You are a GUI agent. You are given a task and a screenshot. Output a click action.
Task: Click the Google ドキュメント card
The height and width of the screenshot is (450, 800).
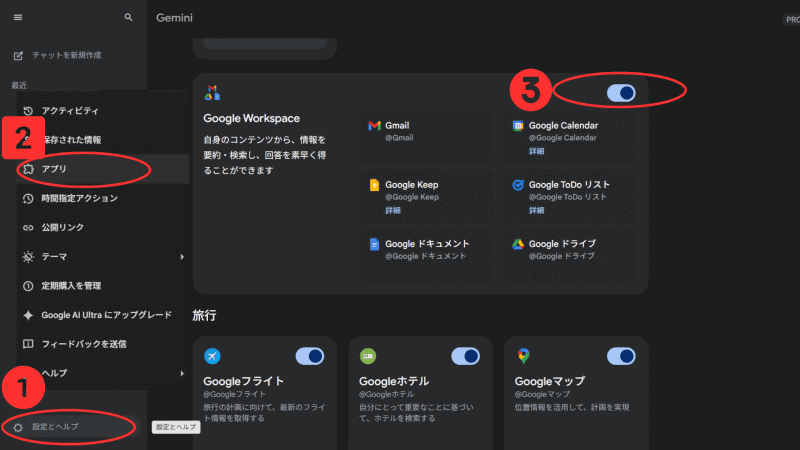(x=427, y=255)
